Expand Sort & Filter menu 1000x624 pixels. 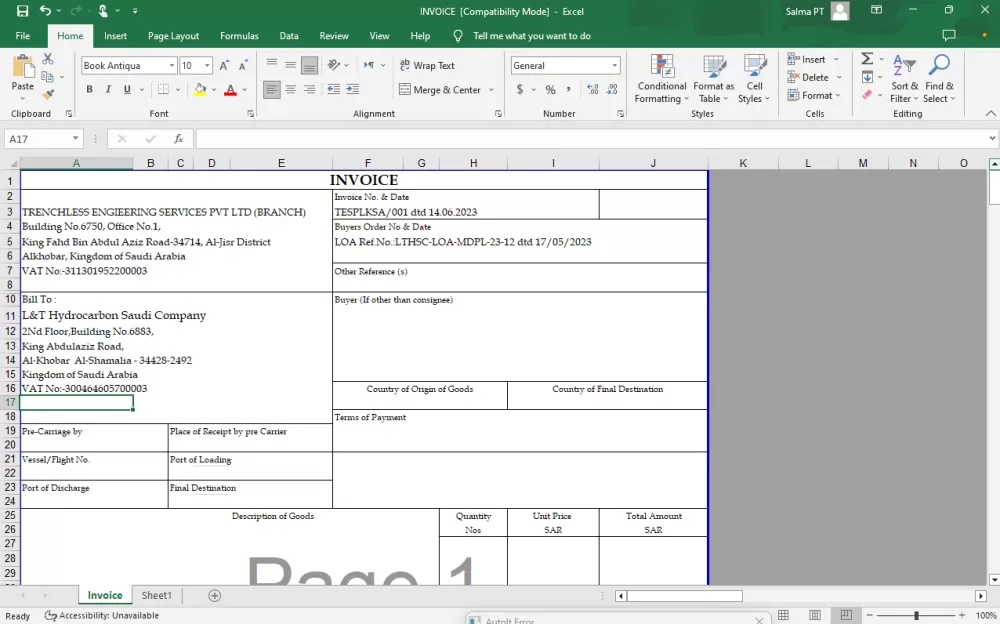click(x=904, y=80)
